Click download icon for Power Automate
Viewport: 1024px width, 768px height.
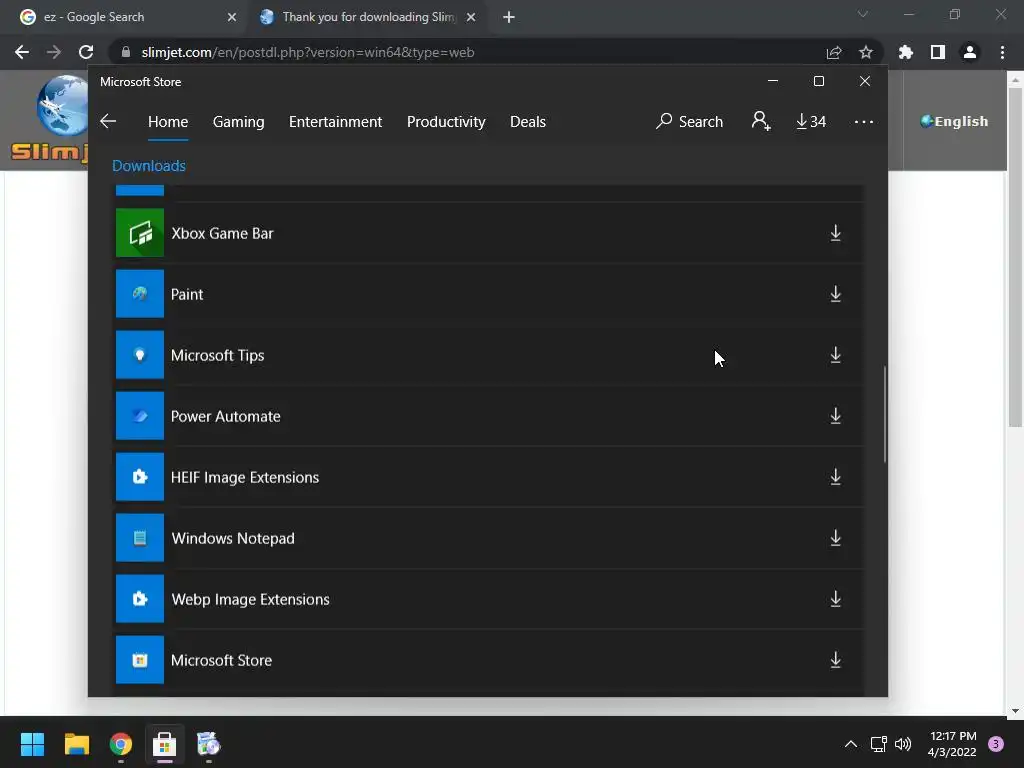point(835,416)
